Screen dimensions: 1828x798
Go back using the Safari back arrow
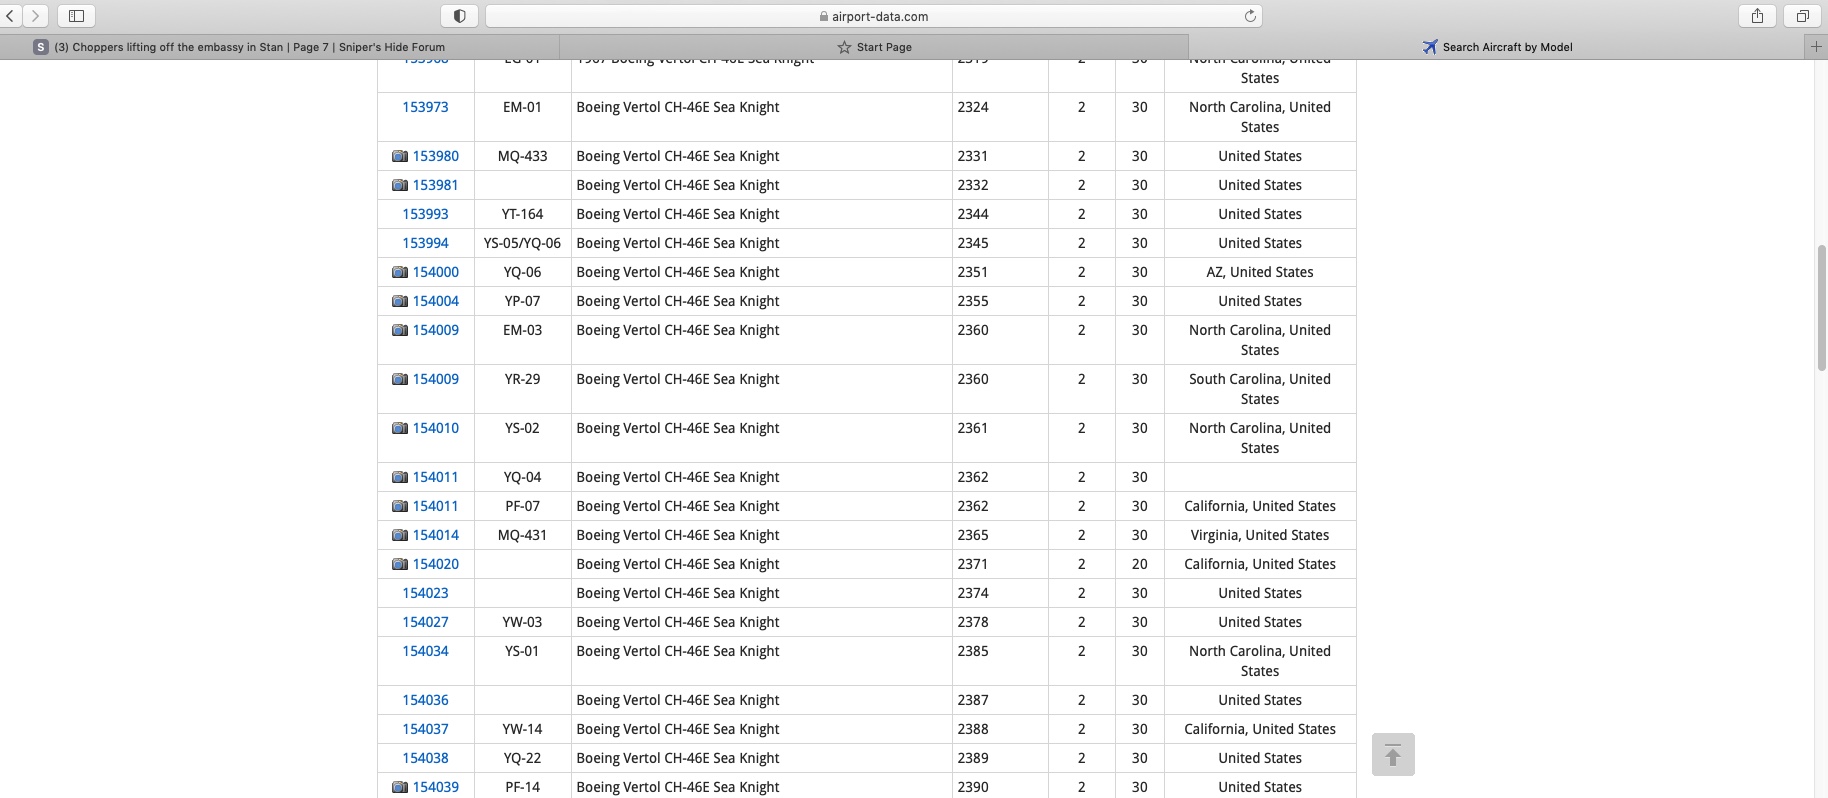pos(11,16)
